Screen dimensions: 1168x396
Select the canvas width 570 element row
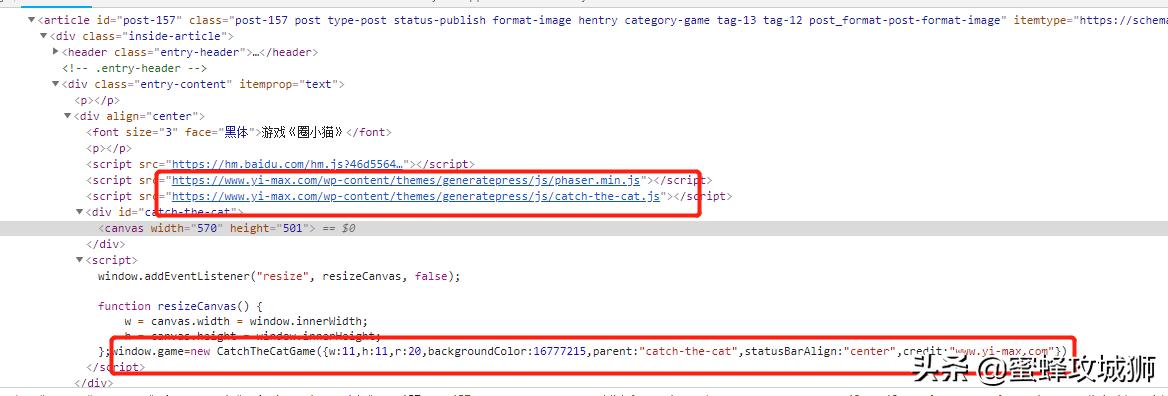[x=584, y=229]
